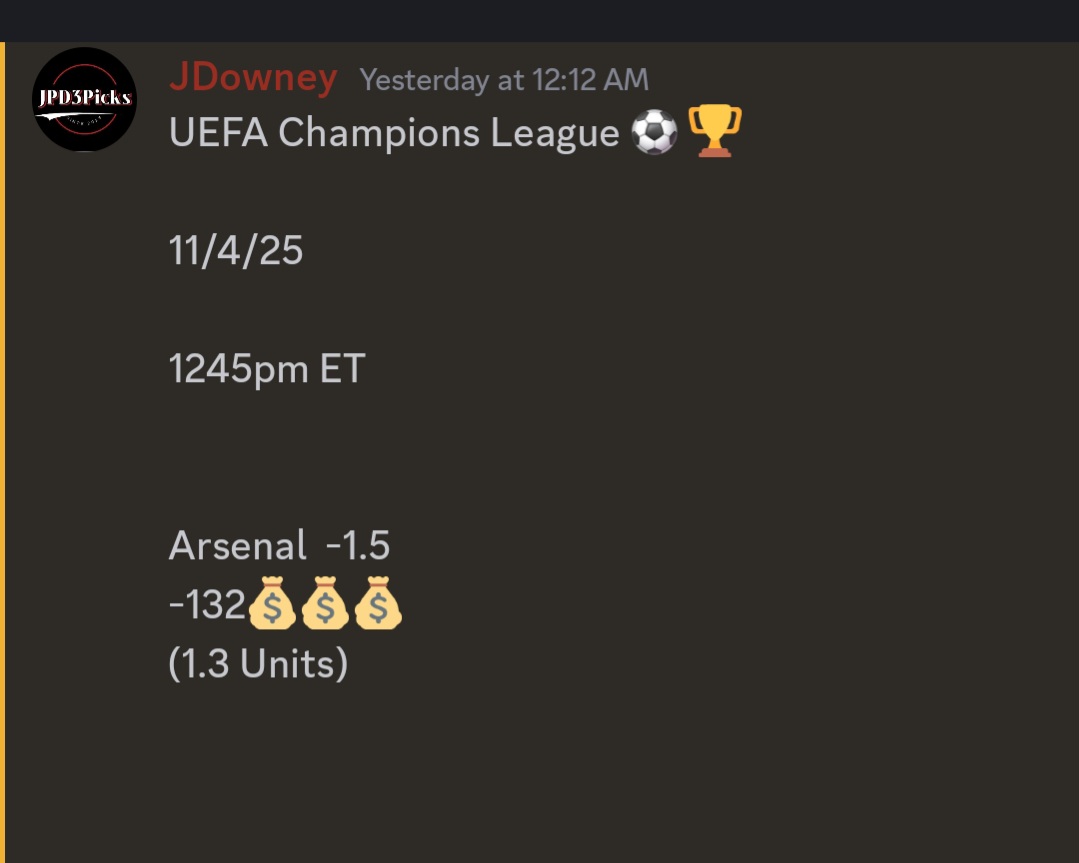
Task: Click the yellow highlight bar at the message edge
Action: point(3,450)
